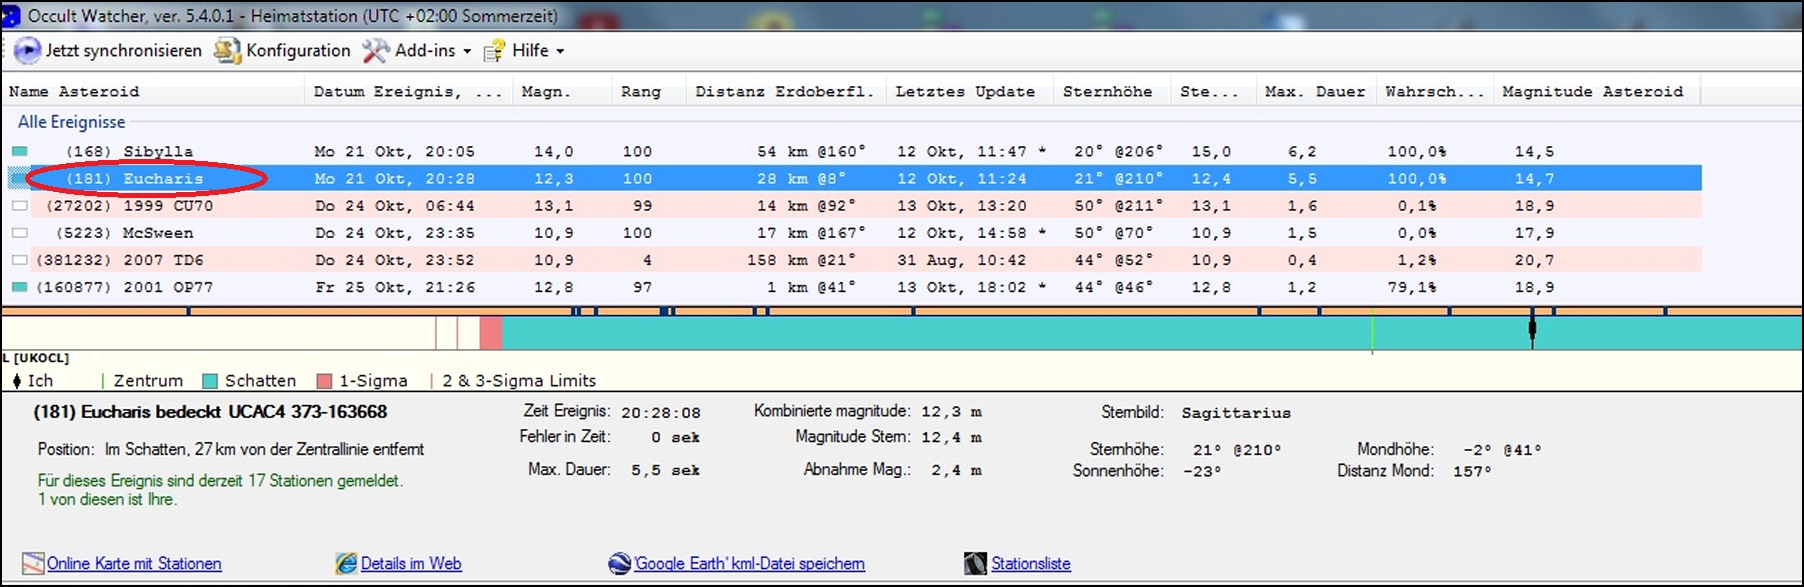Click the Add-ins wrench tools icon
The image size is (1804, 587).
click(x=376, y=50)
